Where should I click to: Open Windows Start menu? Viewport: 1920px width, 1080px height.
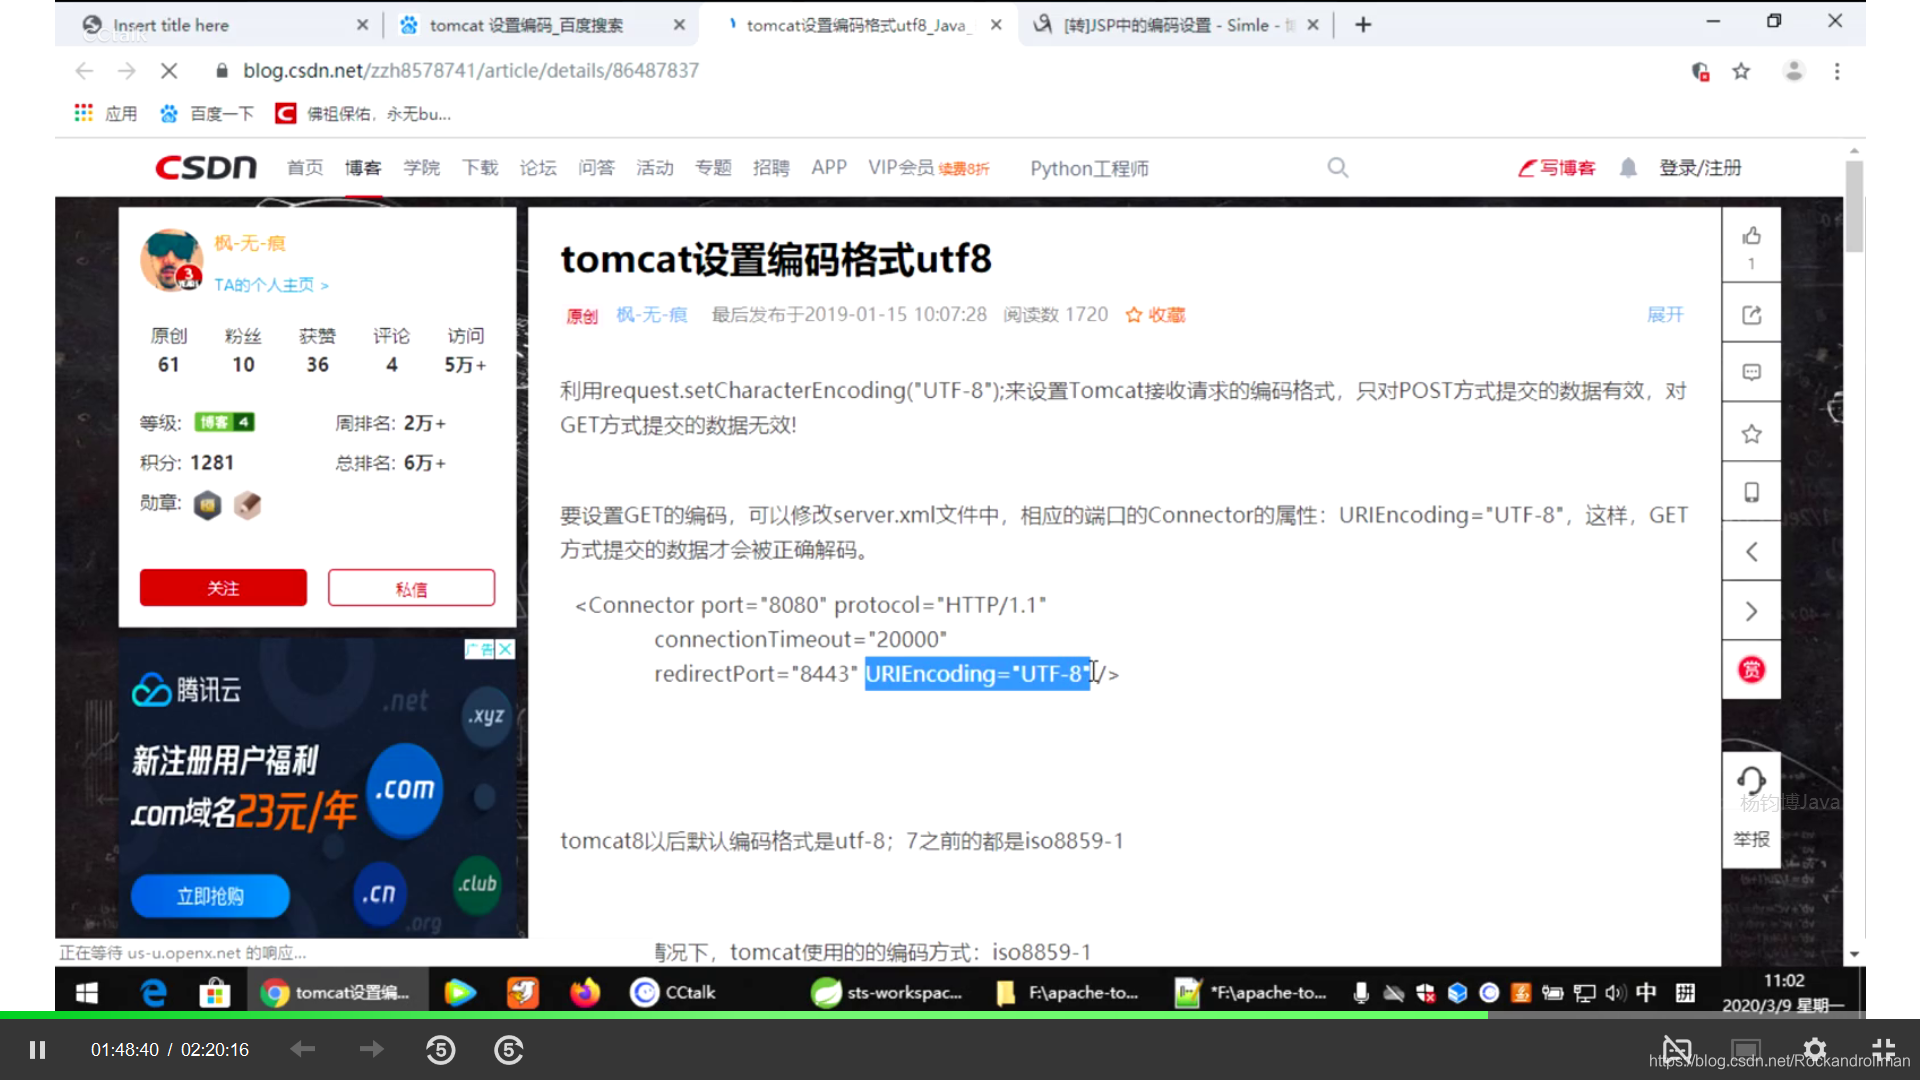point(87,993)
